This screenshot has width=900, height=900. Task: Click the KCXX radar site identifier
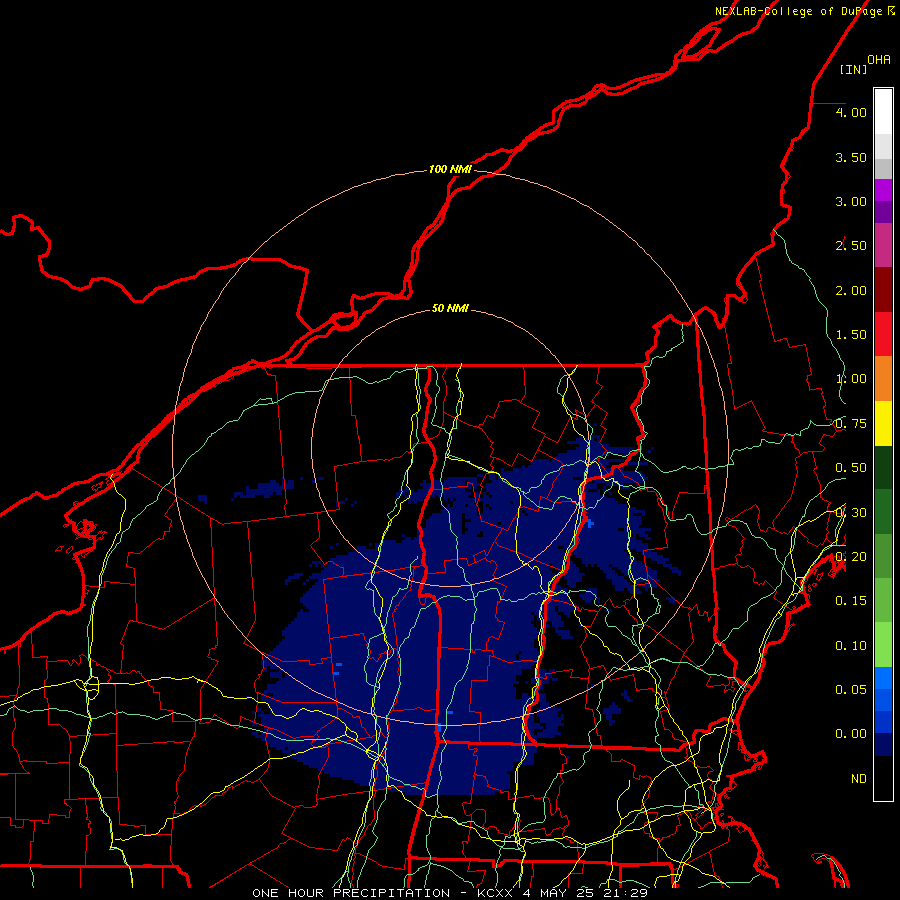tap(495, 893)
